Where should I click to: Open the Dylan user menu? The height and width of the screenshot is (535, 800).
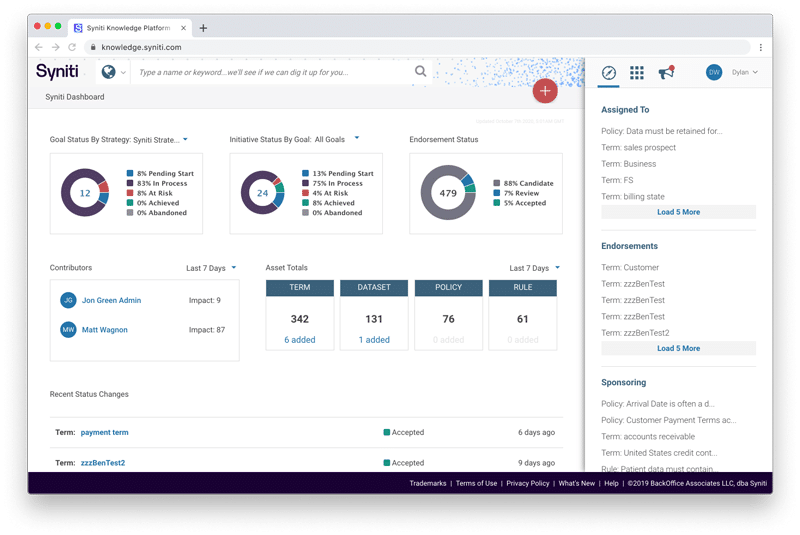[744, 72]
